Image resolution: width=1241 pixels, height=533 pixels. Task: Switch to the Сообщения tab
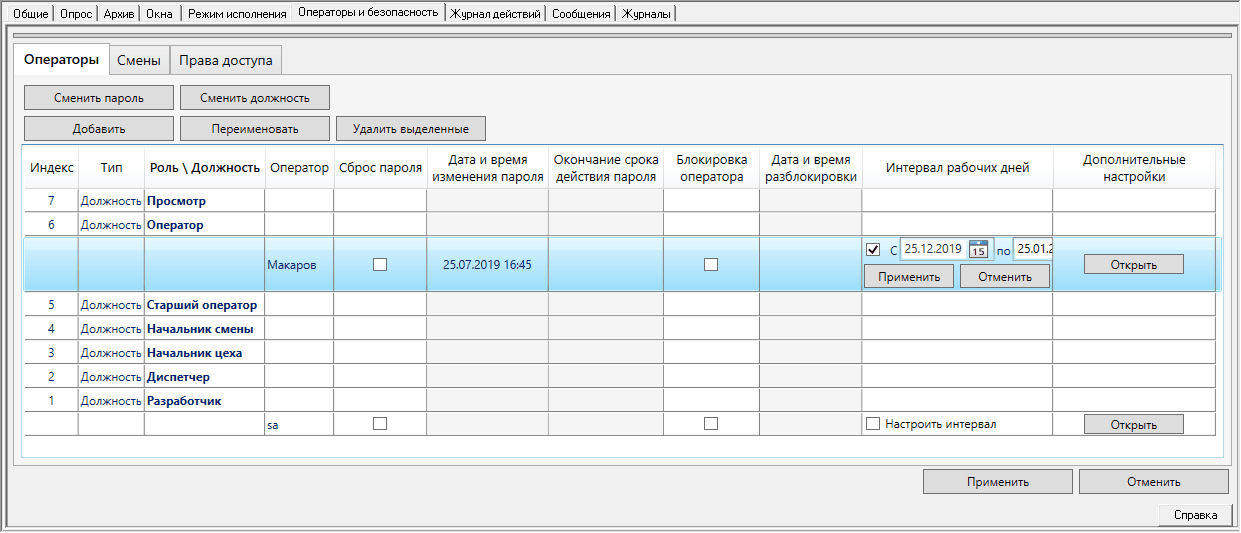pyautogui.click(x=581, y=14)
